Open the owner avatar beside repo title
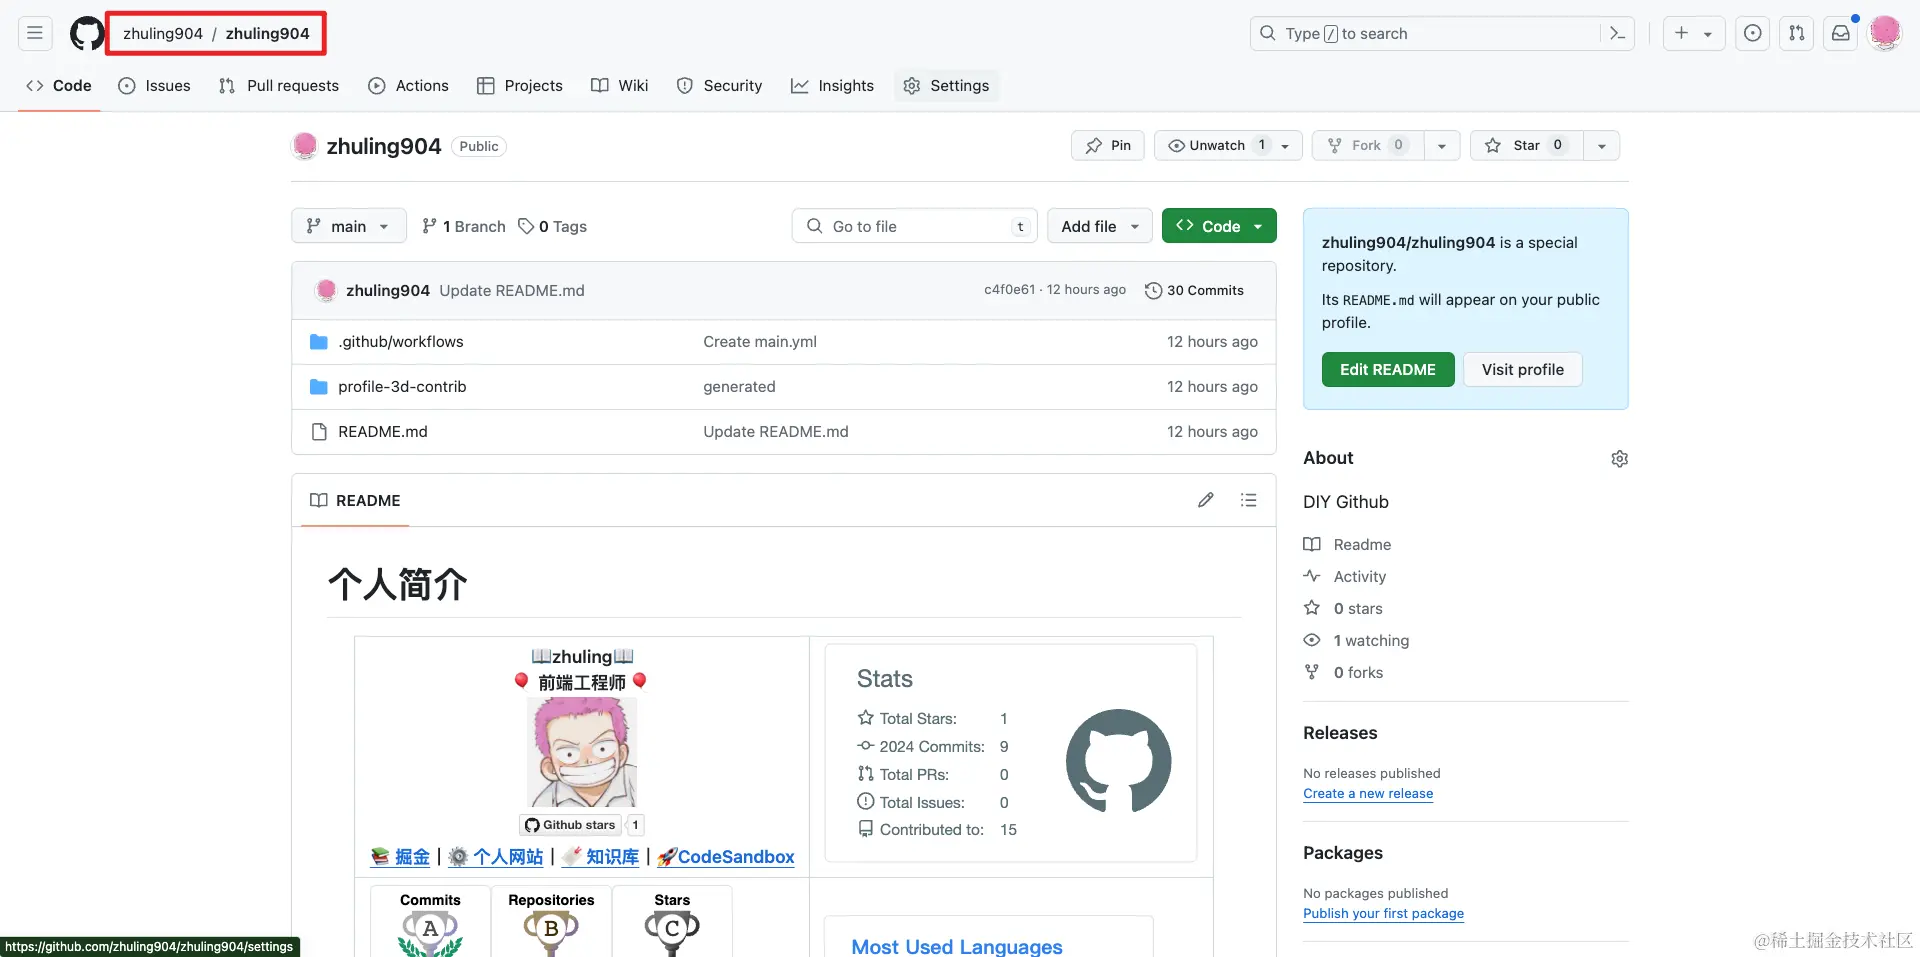 [305, 146]
